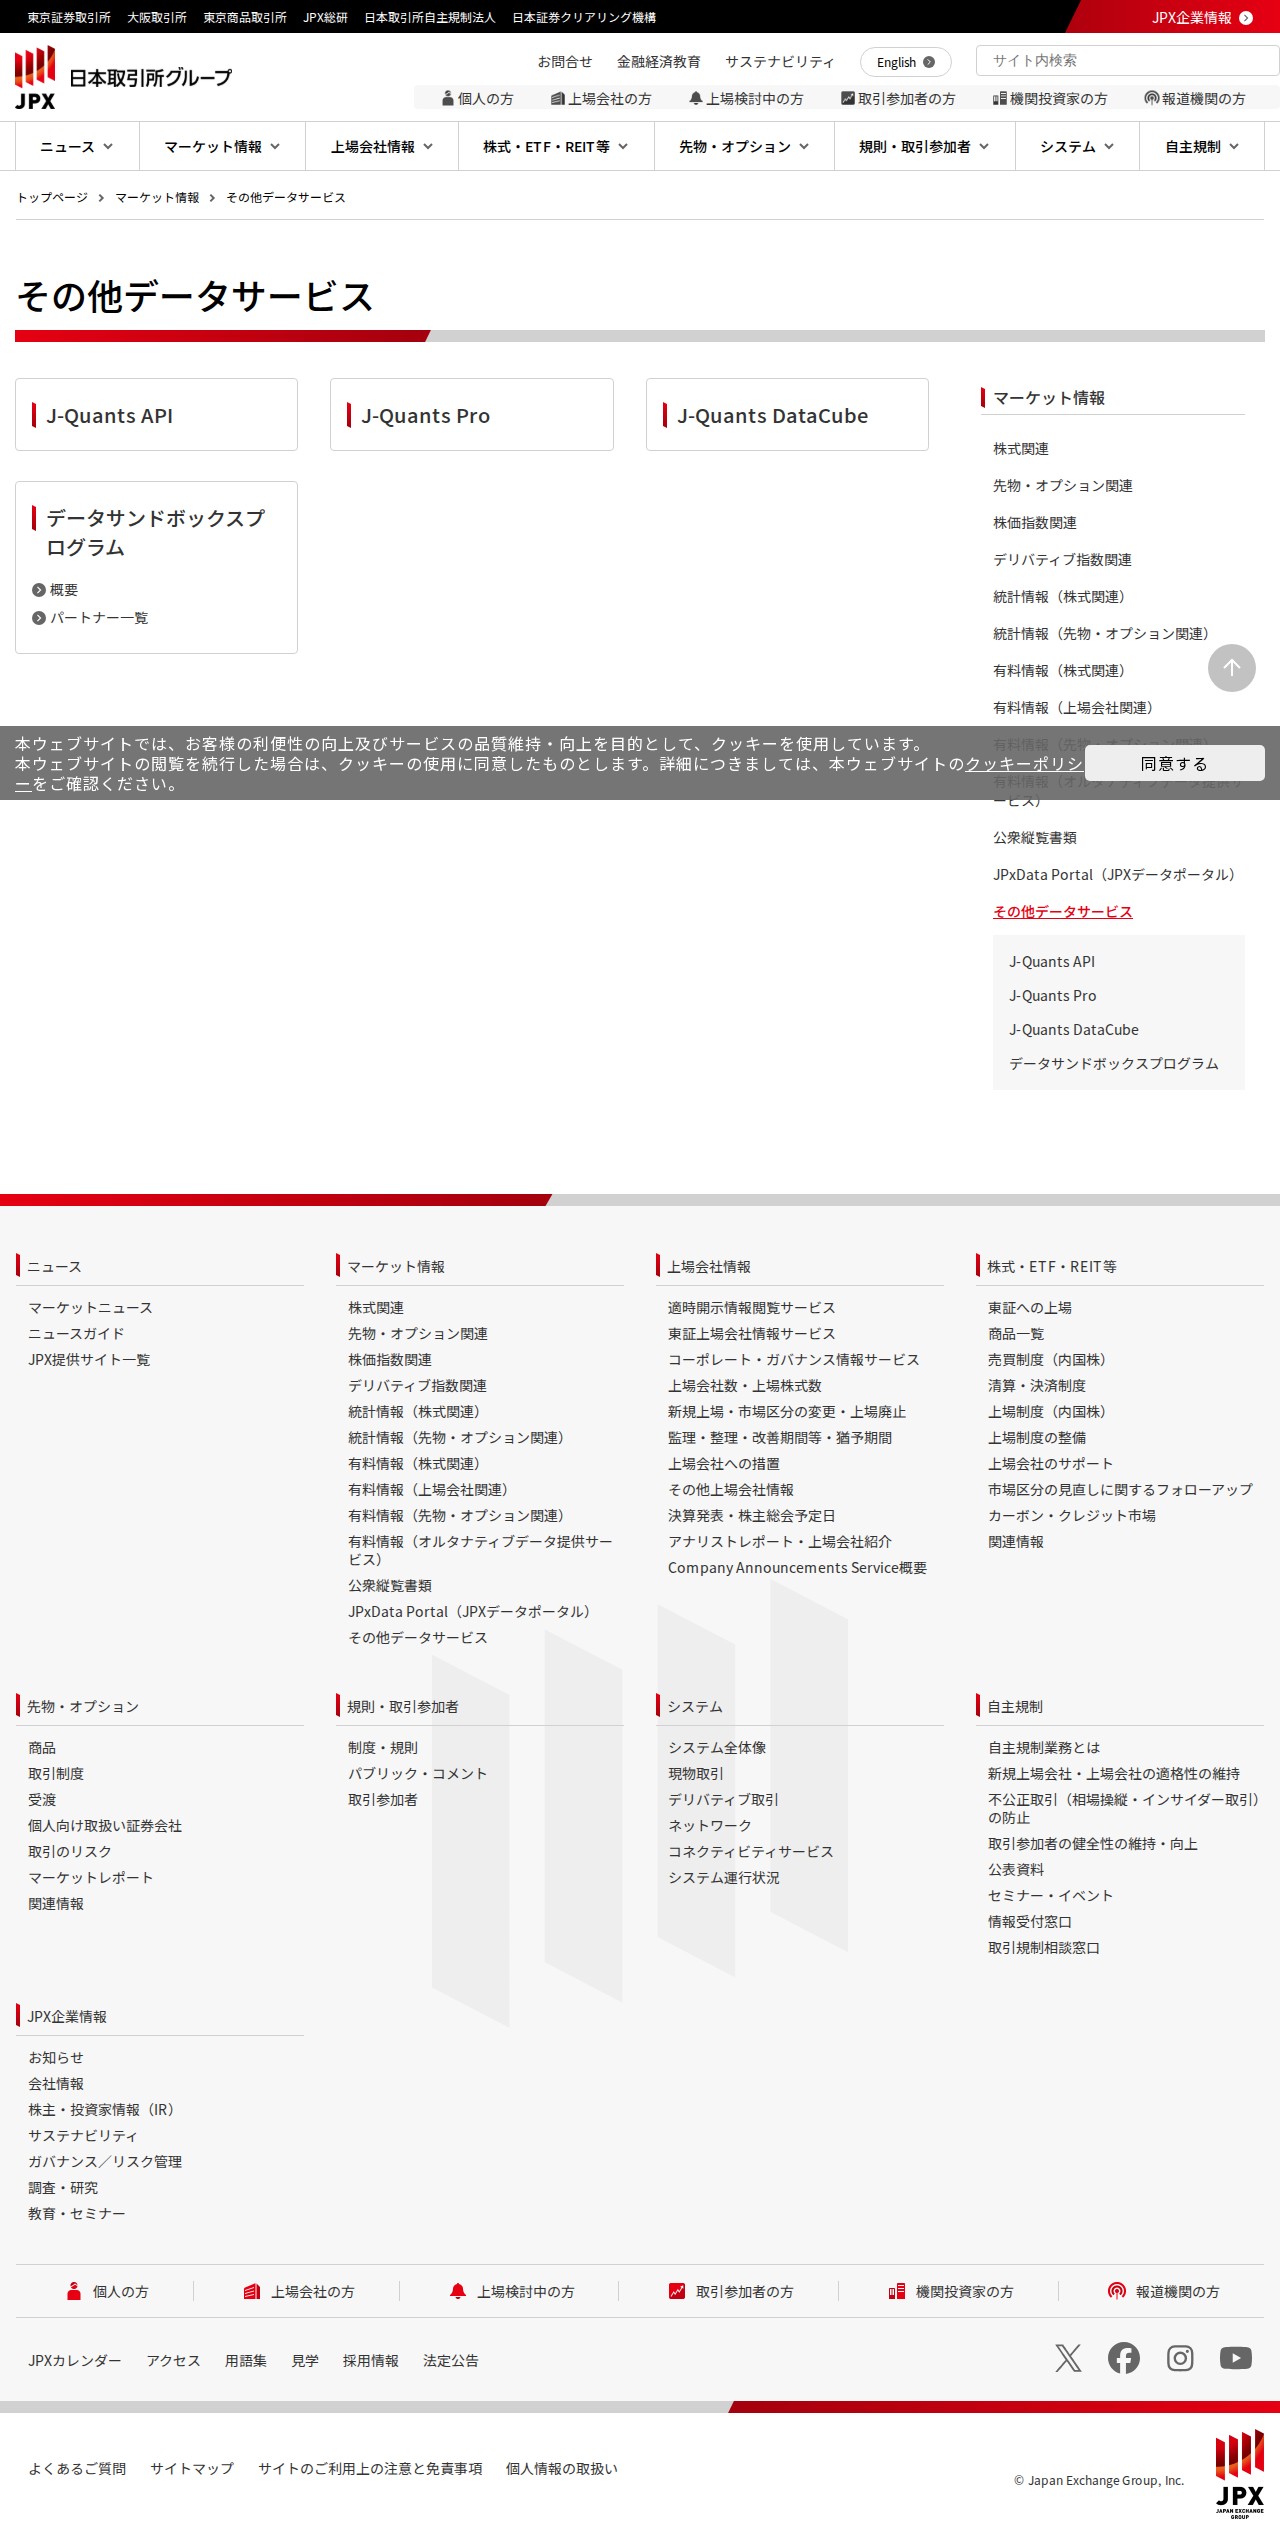Viewport: 1280px width, 2531px height.
Task: Open the YouTube social icon
Action: point(1236,2358)
